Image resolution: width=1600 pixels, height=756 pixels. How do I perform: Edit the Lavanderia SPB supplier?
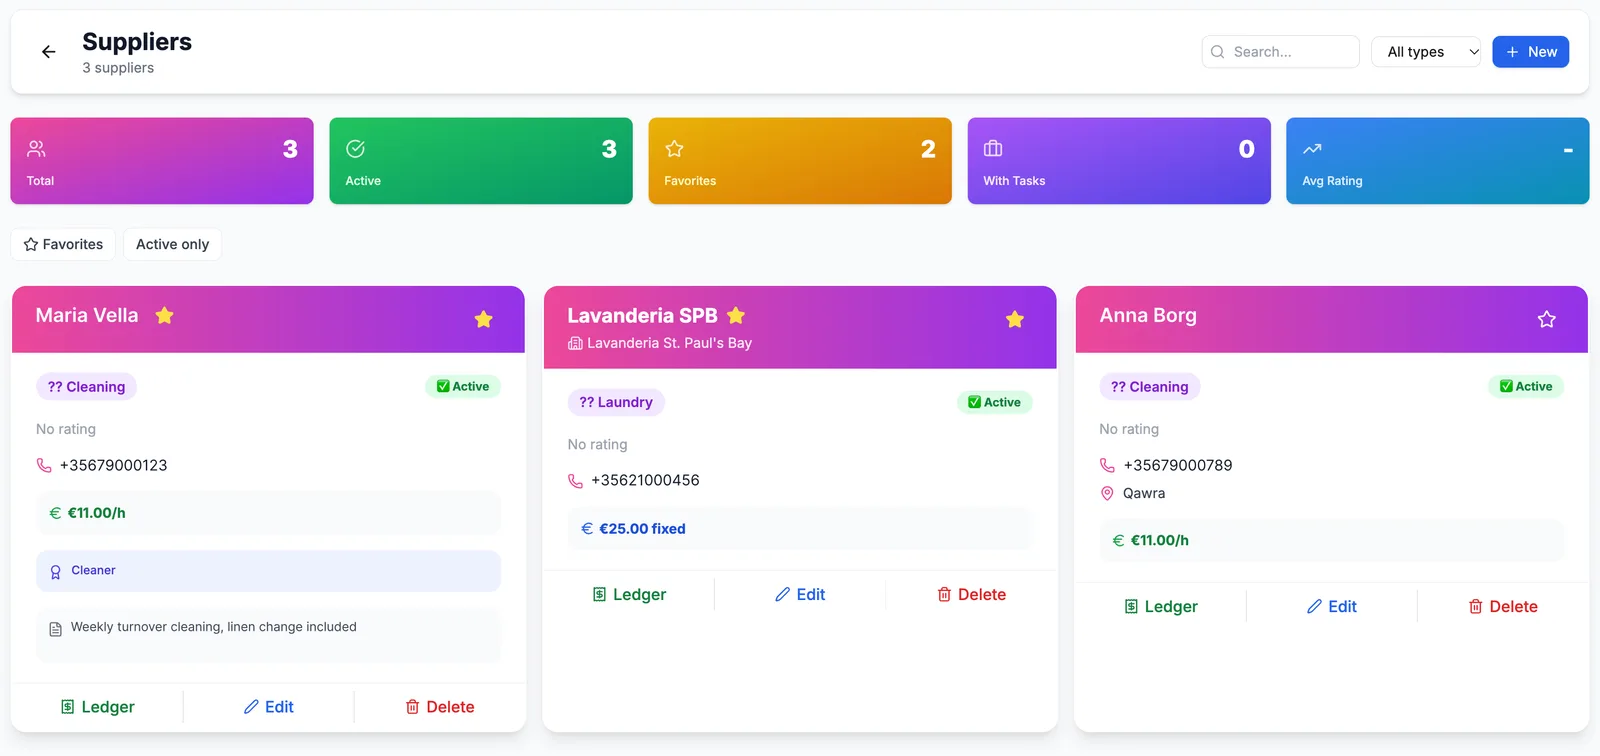(800, 594)
